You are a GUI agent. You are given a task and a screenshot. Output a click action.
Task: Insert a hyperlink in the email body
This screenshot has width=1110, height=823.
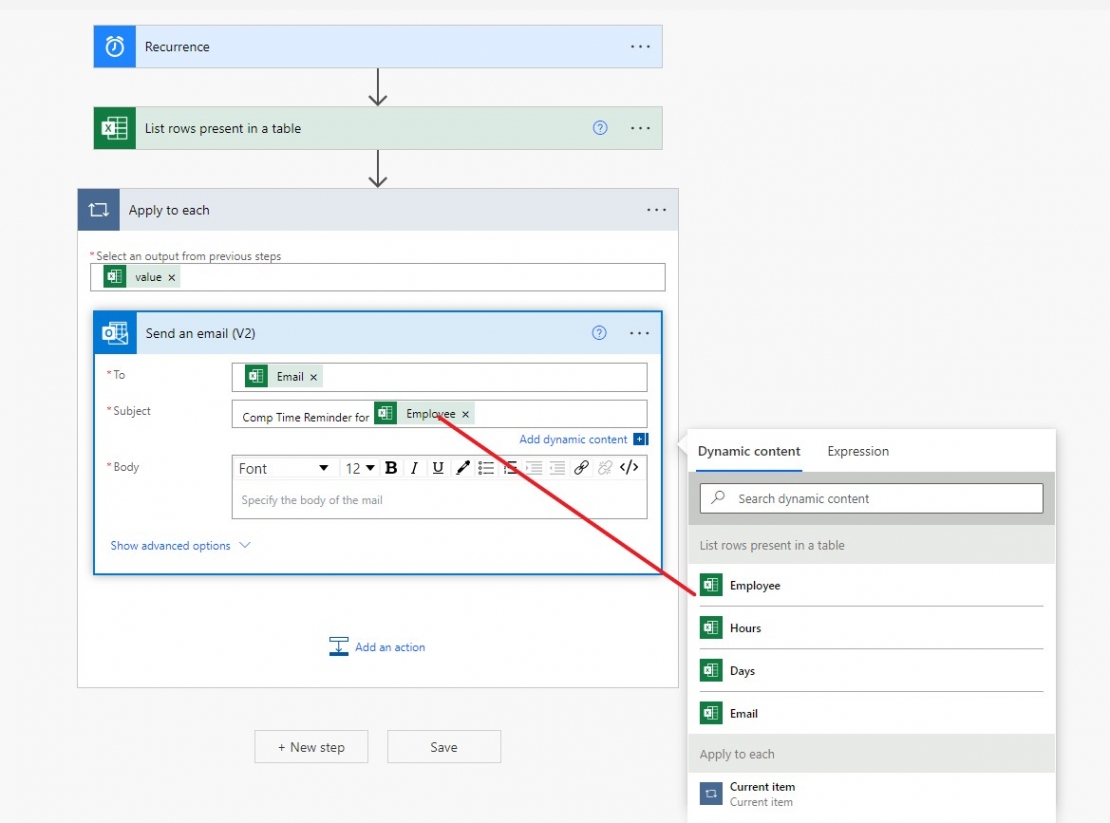click(581, 467)
